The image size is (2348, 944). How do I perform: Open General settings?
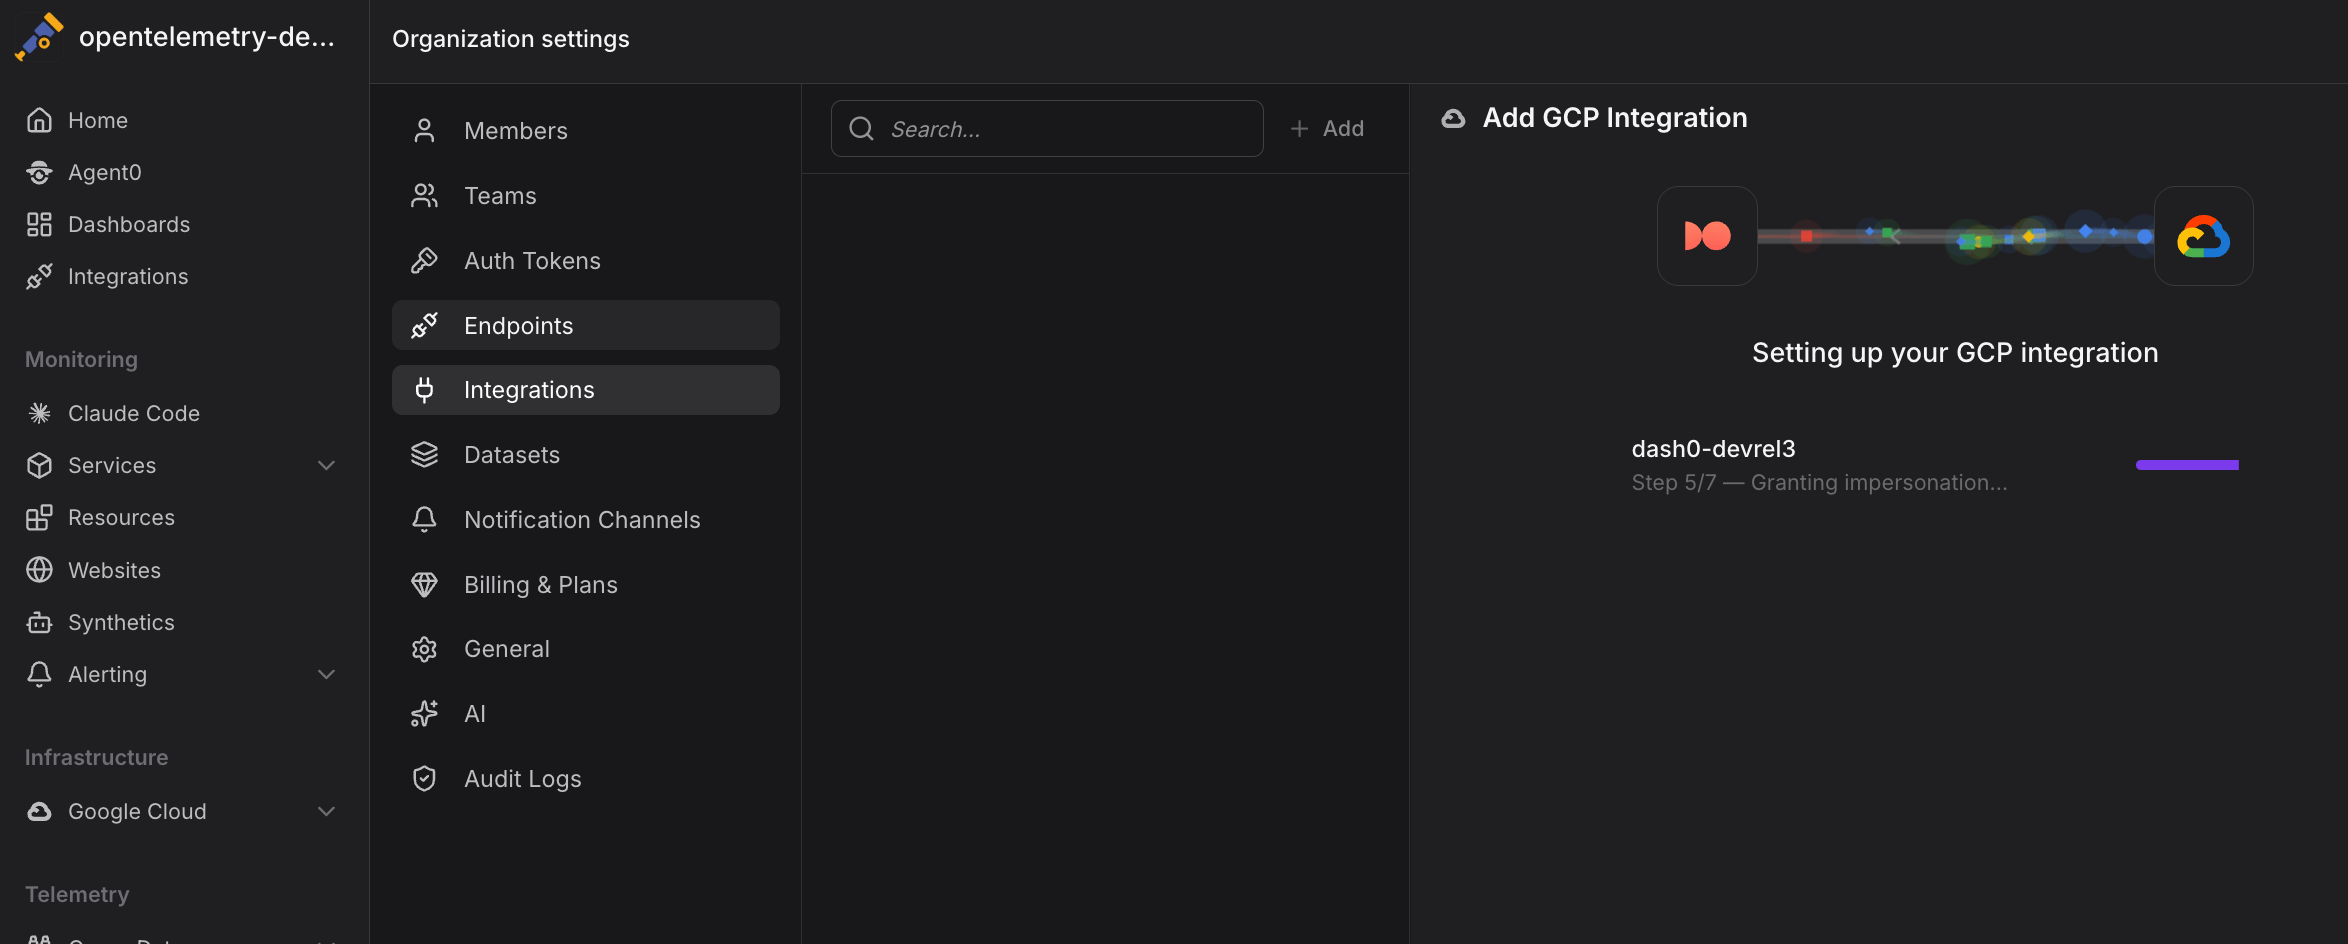point(586,649)
